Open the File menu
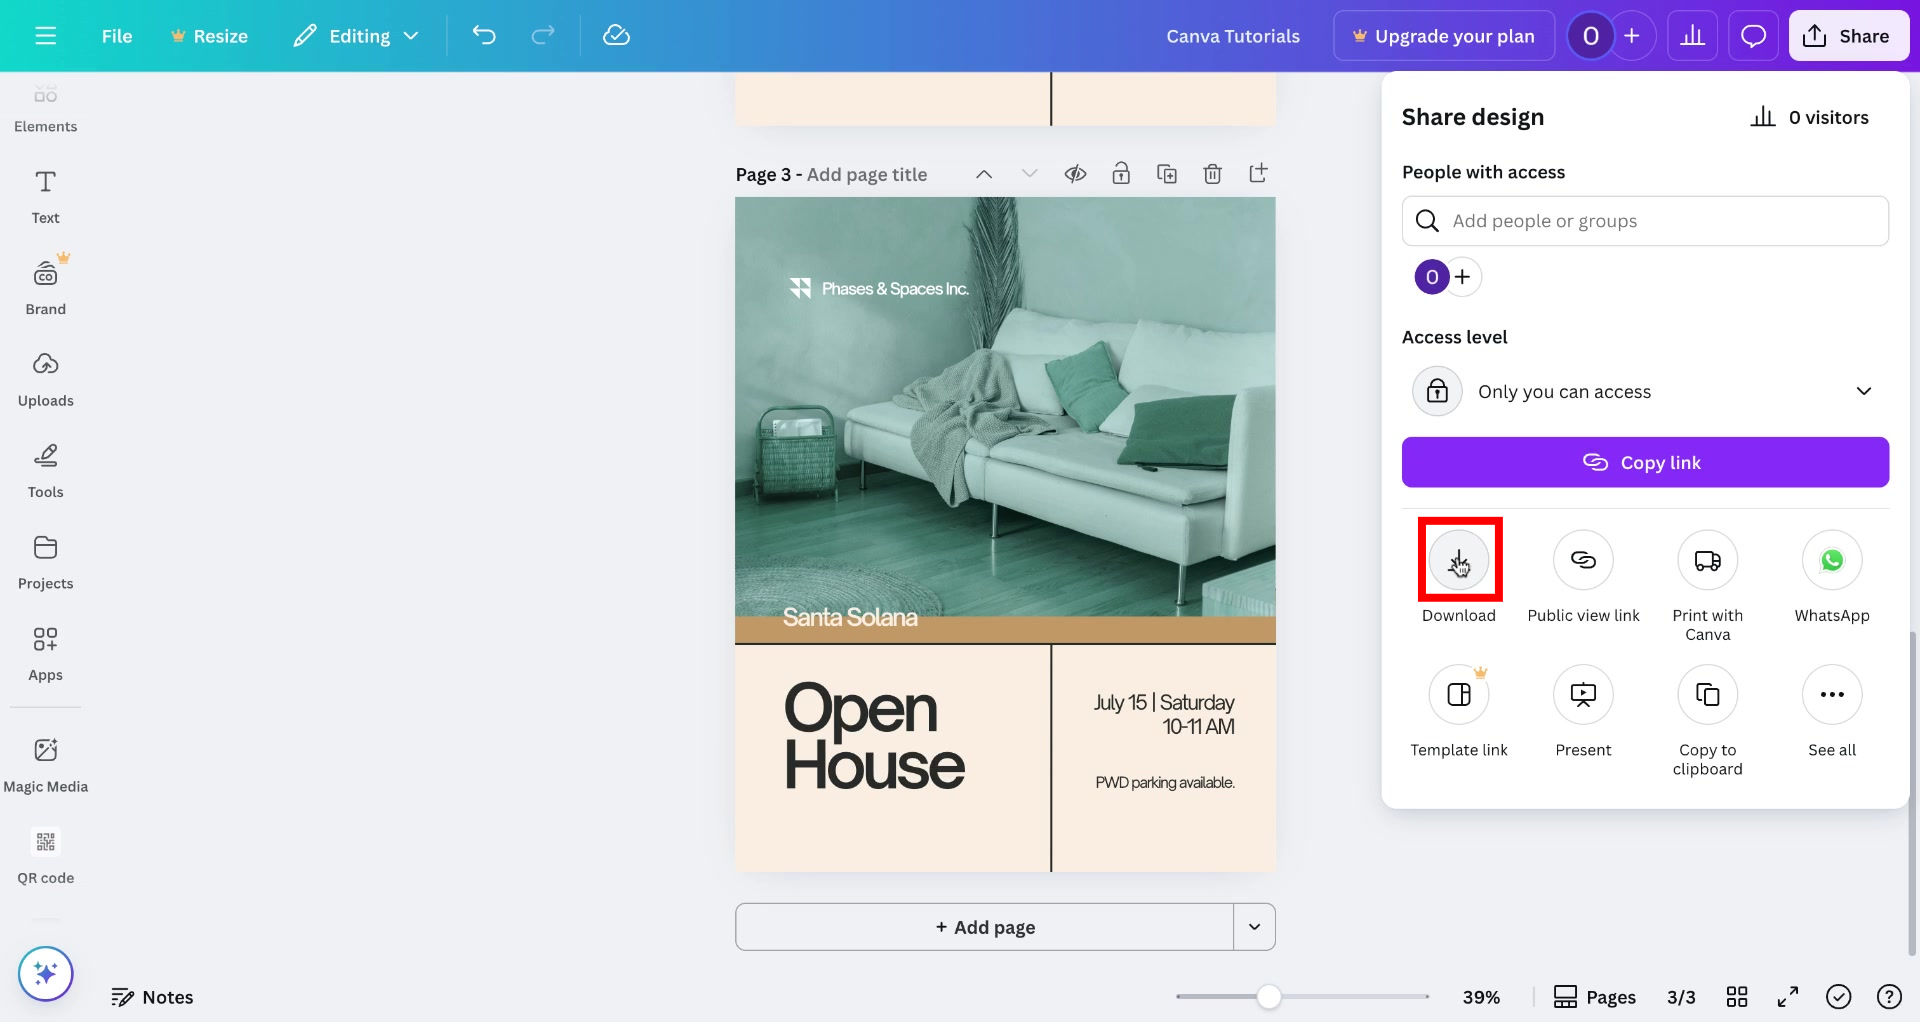Screen dimensions: 1920x1022 coord(116,35)
